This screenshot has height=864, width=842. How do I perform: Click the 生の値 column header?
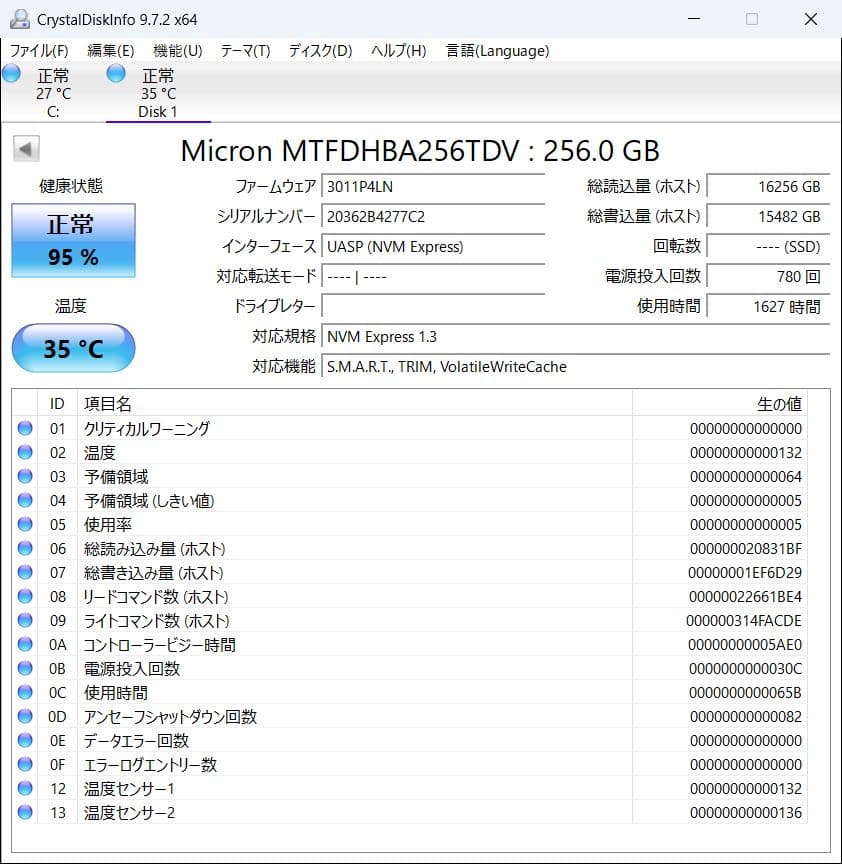(720, 403)
